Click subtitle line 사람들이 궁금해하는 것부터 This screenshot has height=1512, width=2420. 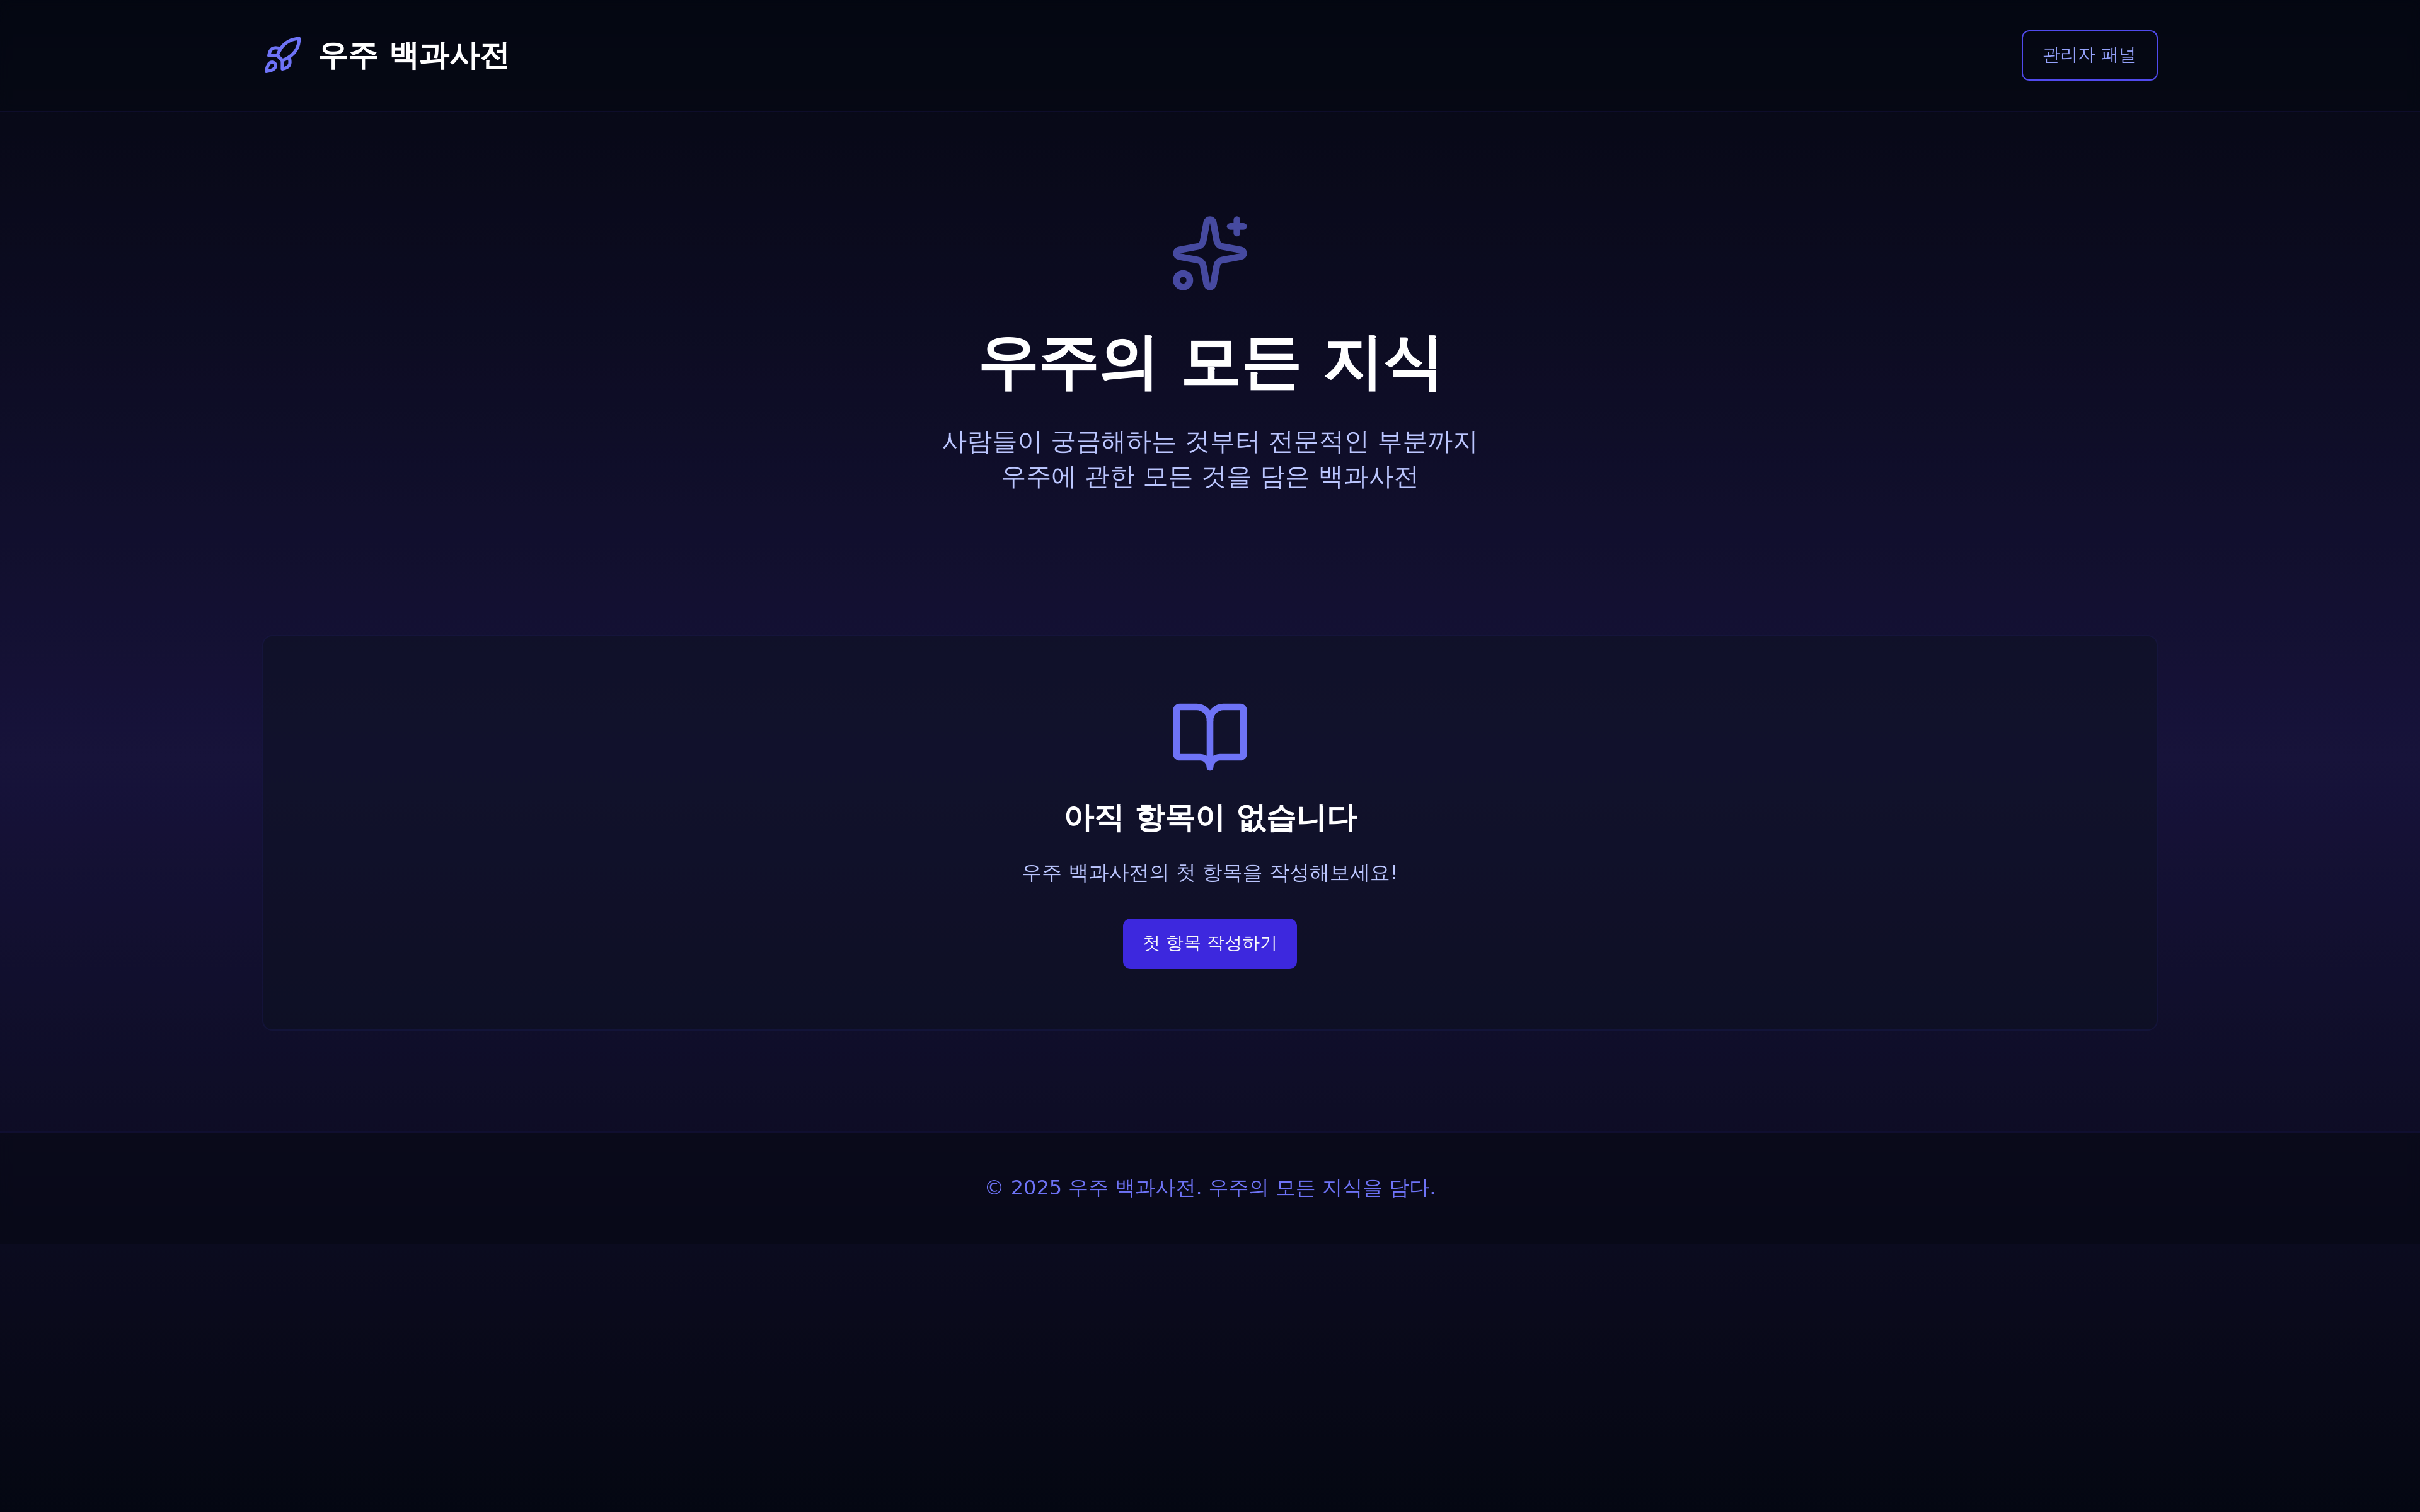point(1209,442)
